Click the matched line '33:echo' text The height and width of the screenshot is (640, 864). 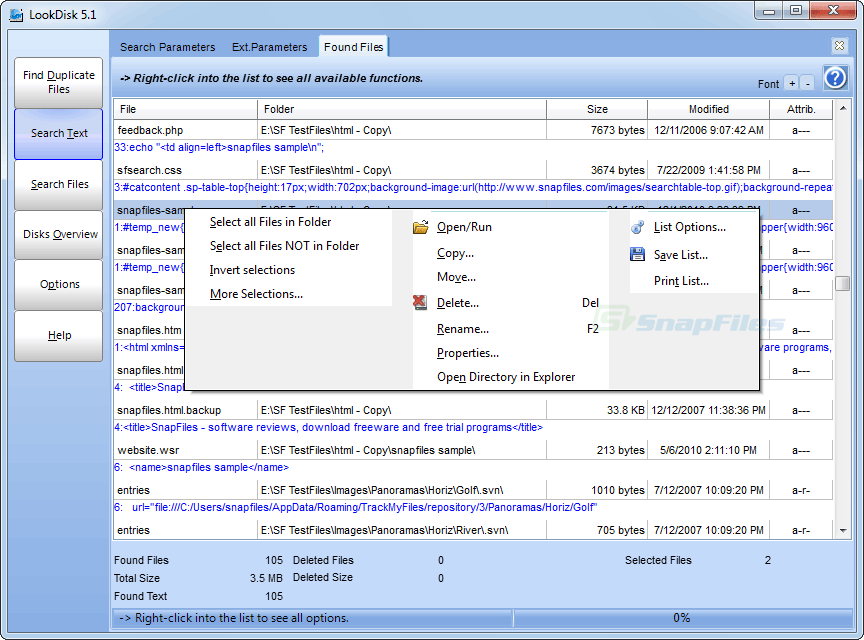219,148
